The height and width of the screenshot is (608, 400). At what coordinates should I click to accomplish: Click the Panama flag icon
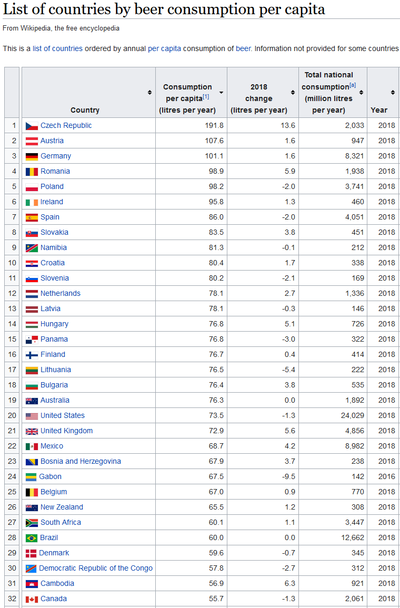(x=32, y=339)
